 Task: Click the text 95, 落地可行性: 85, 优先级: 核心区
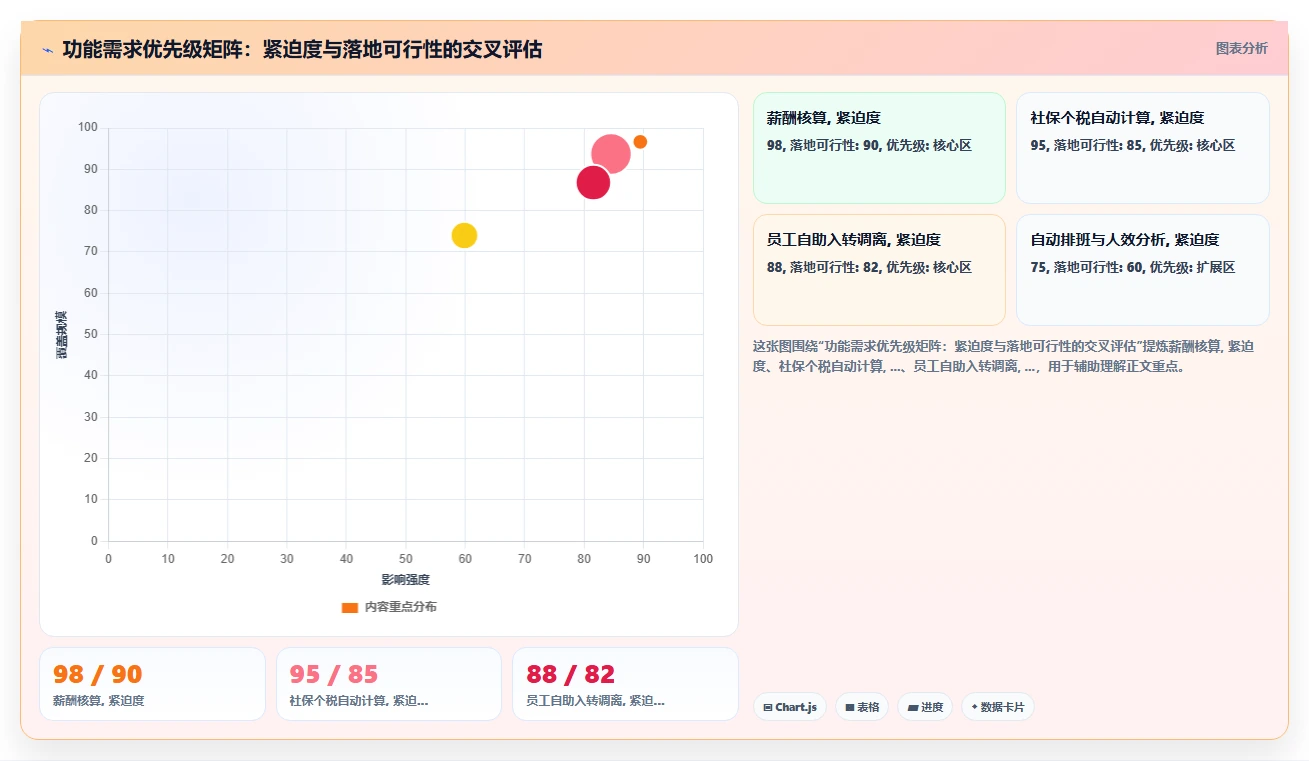pos(1133,146)
